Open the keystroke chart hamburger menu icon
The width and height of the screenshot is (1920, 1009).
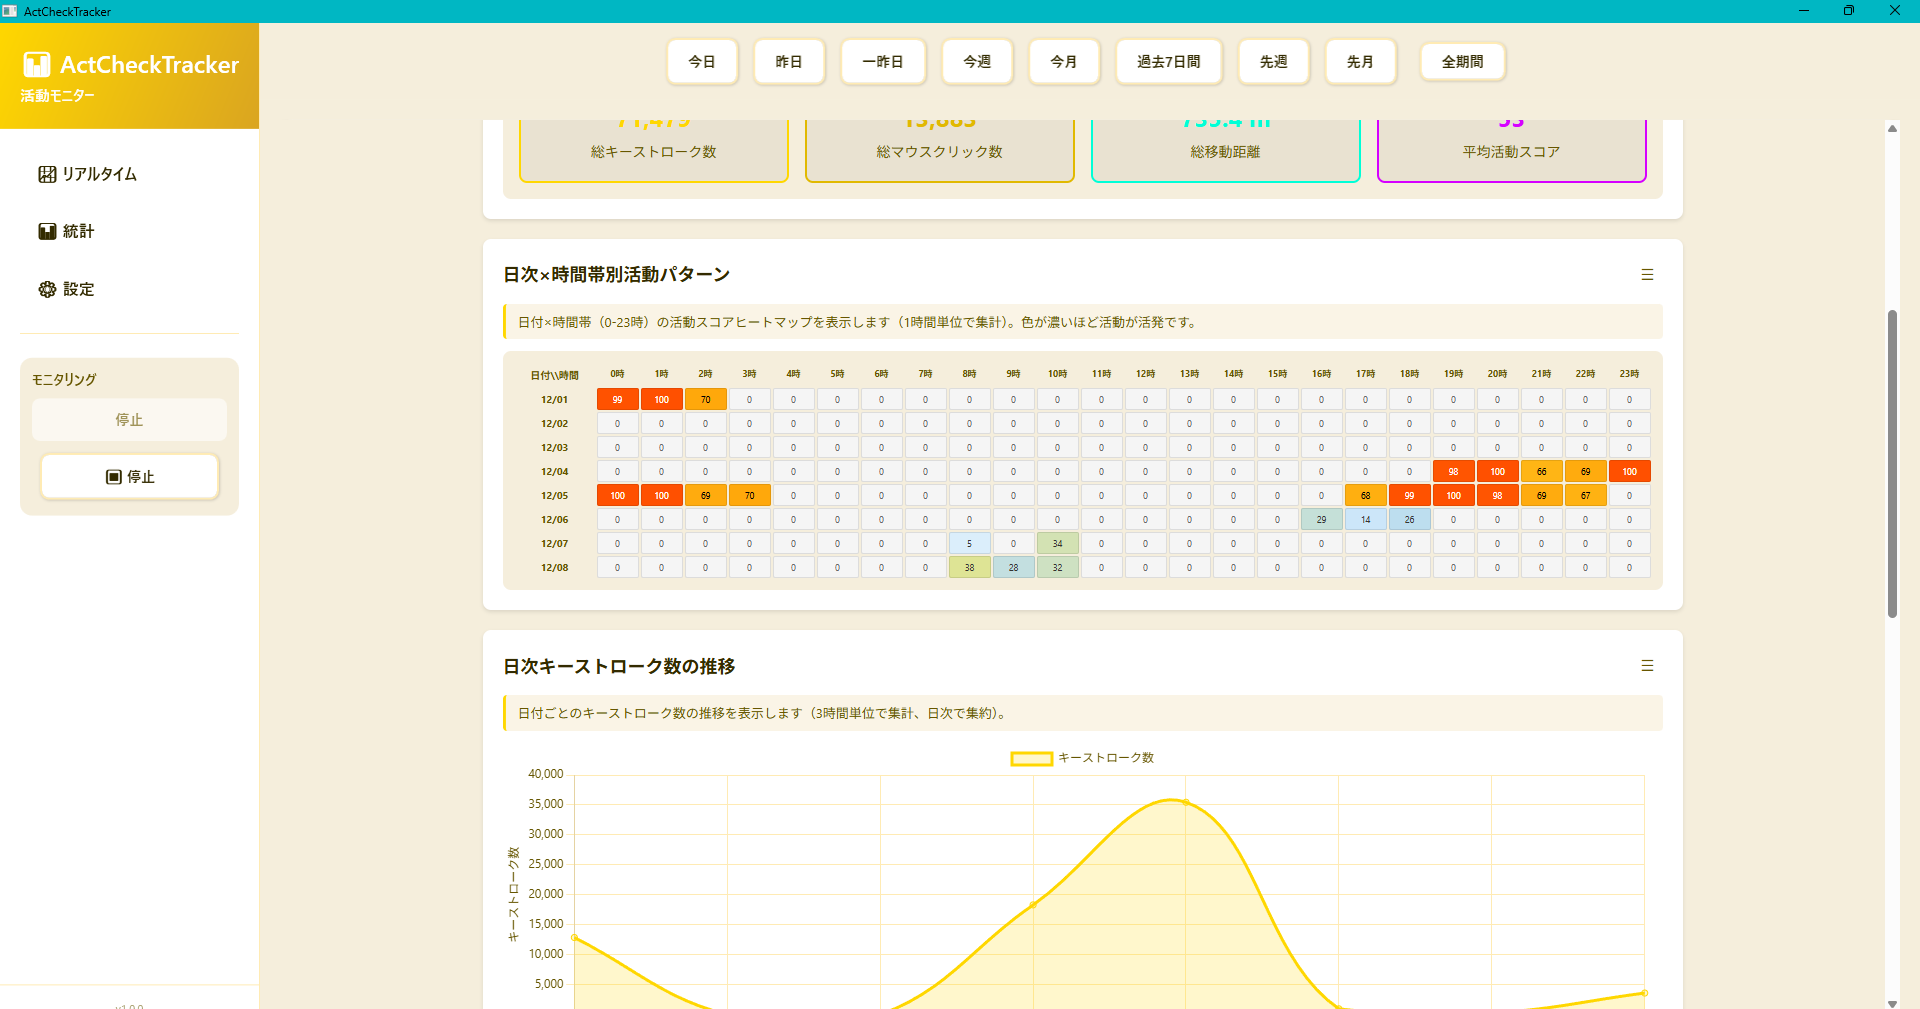tap(1647, 665)
